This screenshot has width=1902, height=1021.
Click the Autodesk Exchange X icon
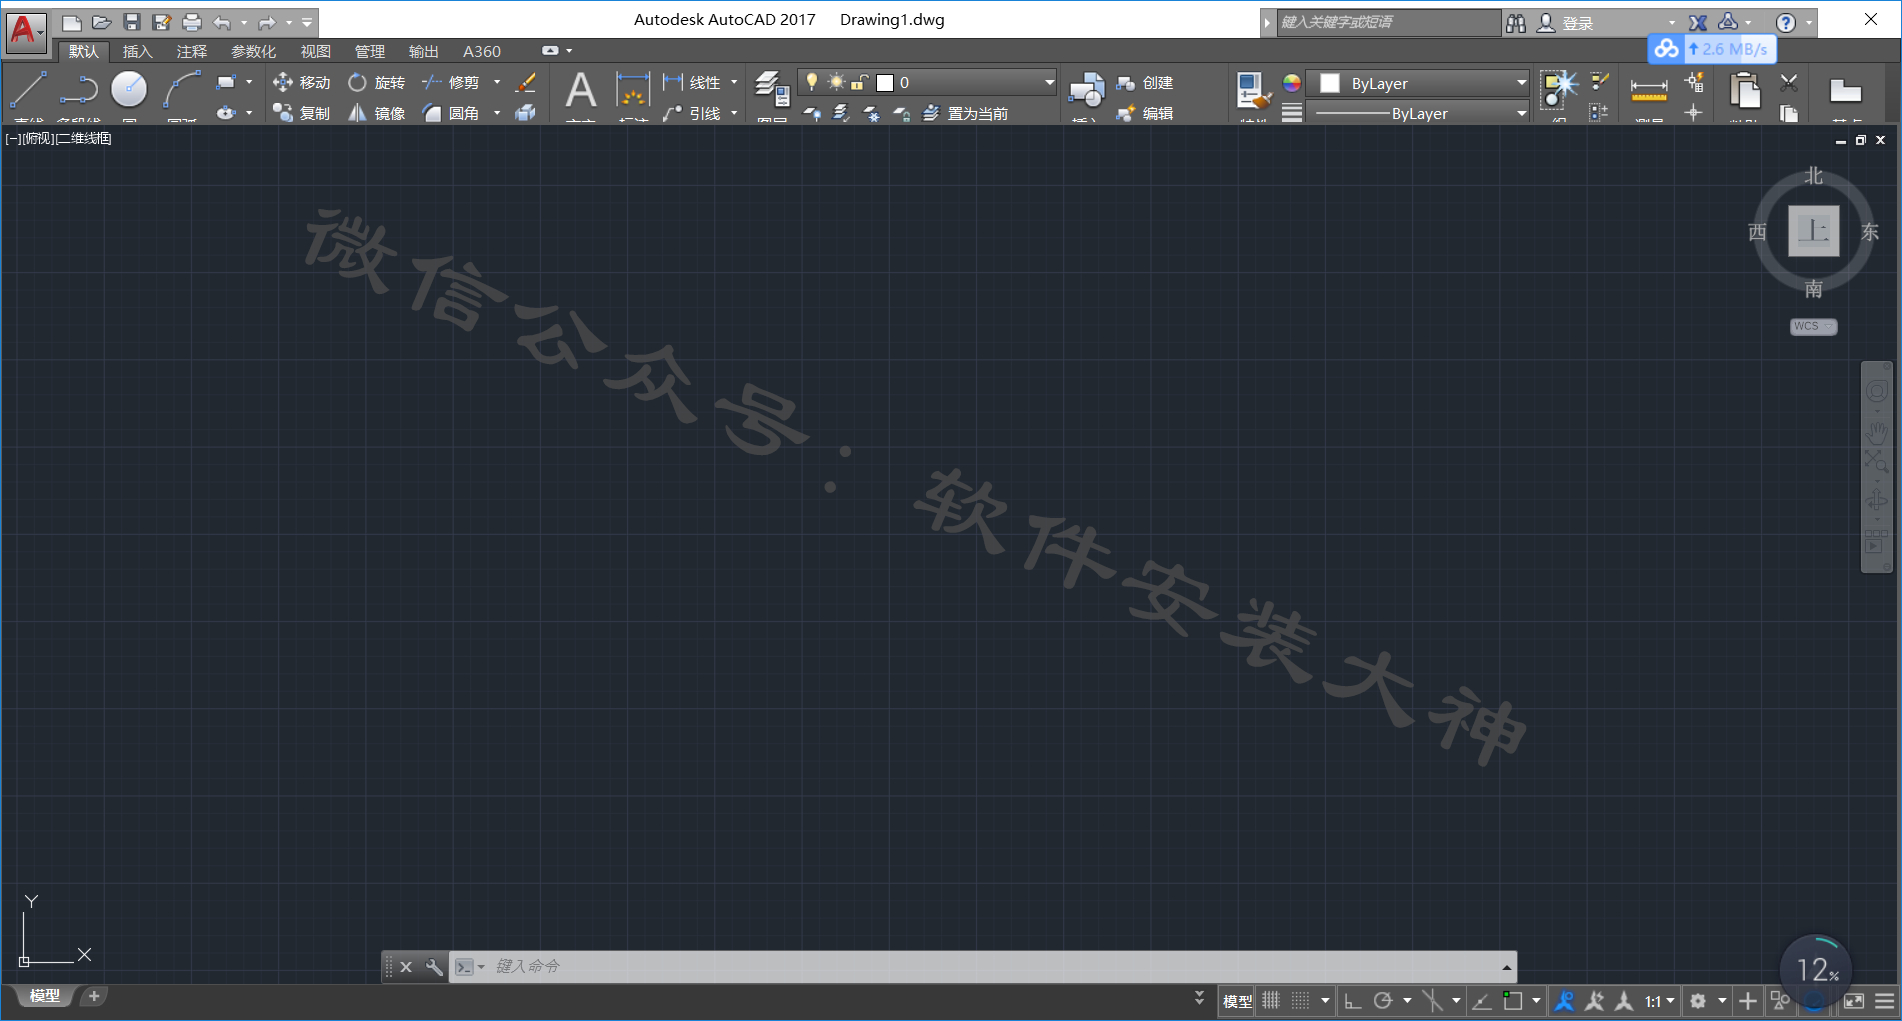[1698, 22]
